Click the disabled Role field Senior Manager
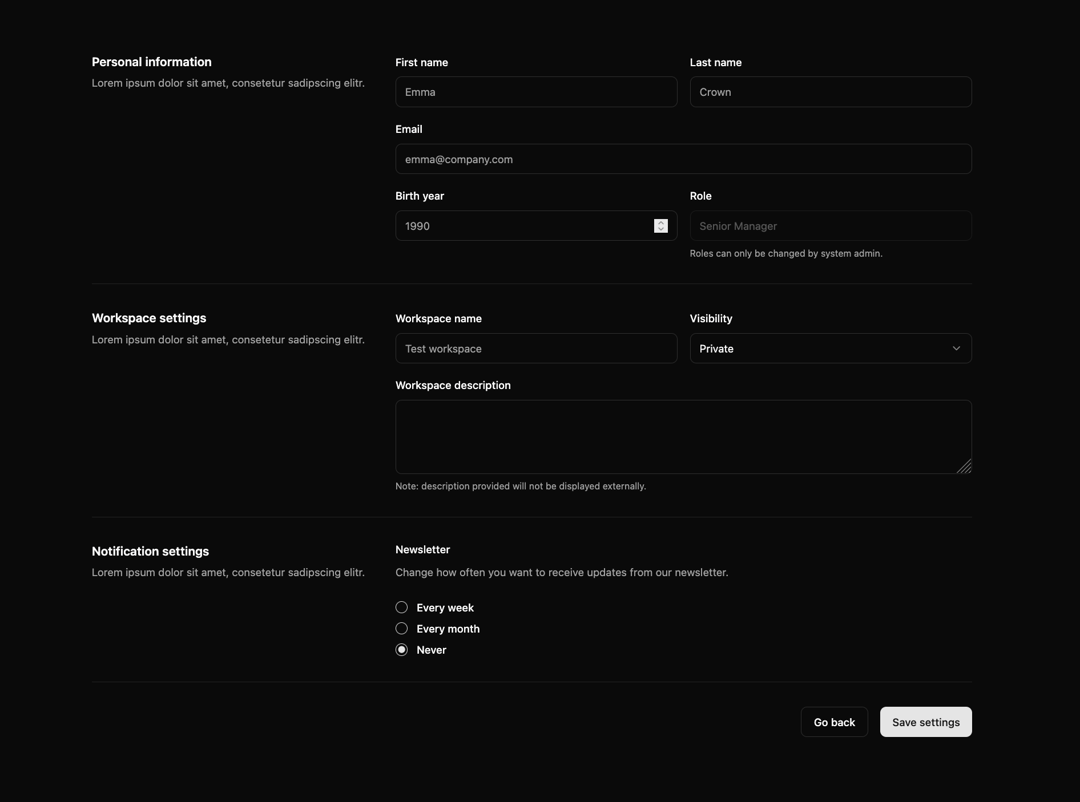This screenshot has height=802, width=1080. click(831, 225)
